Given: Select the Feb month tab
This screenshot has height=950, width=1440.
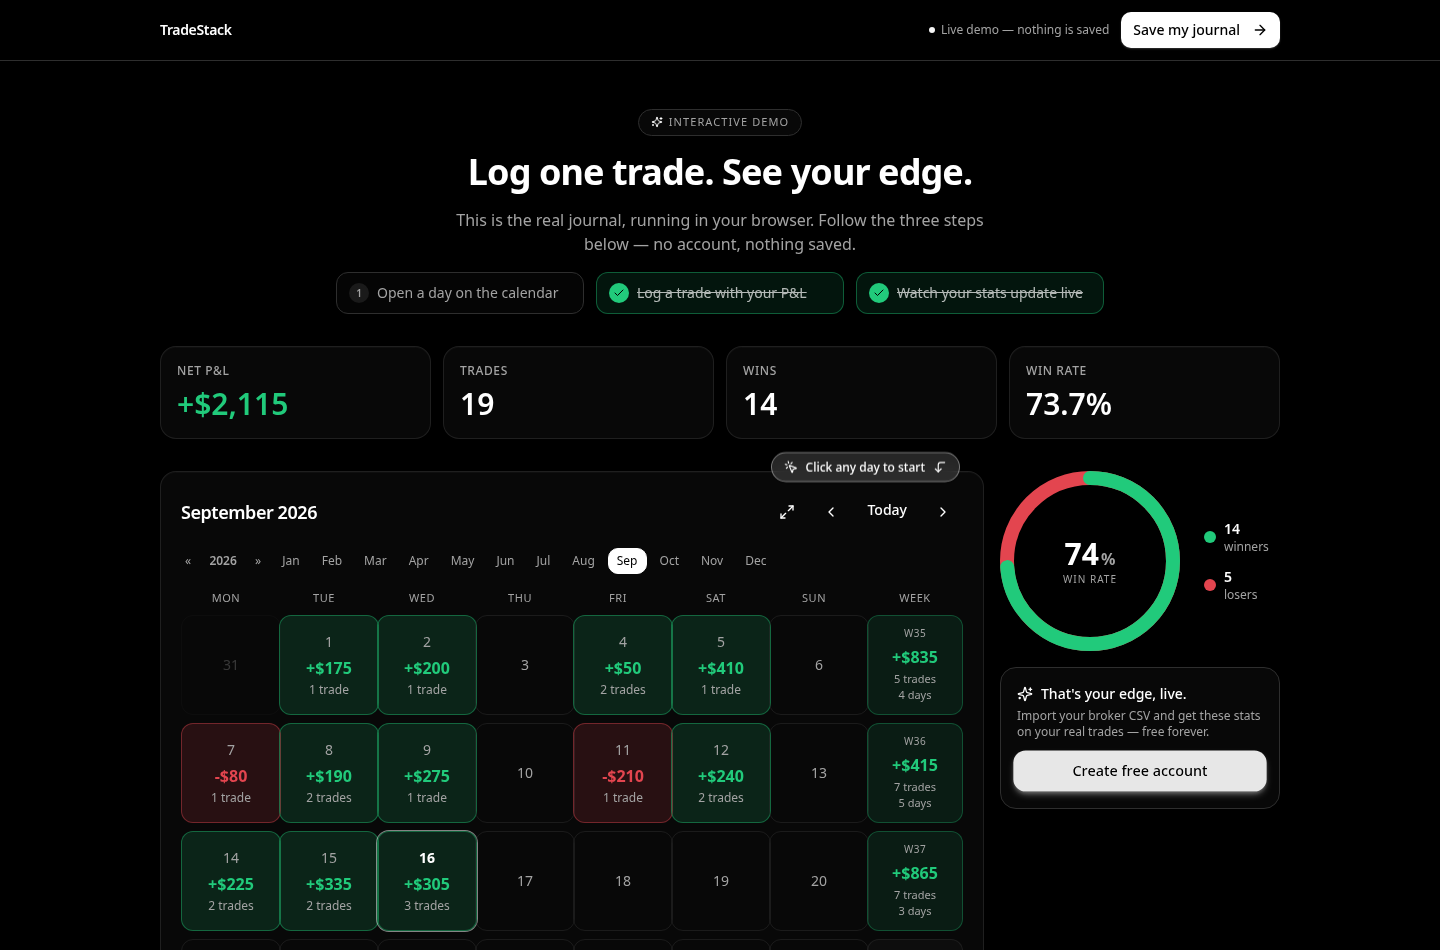Looking at the screenshot, I should 332,561.
